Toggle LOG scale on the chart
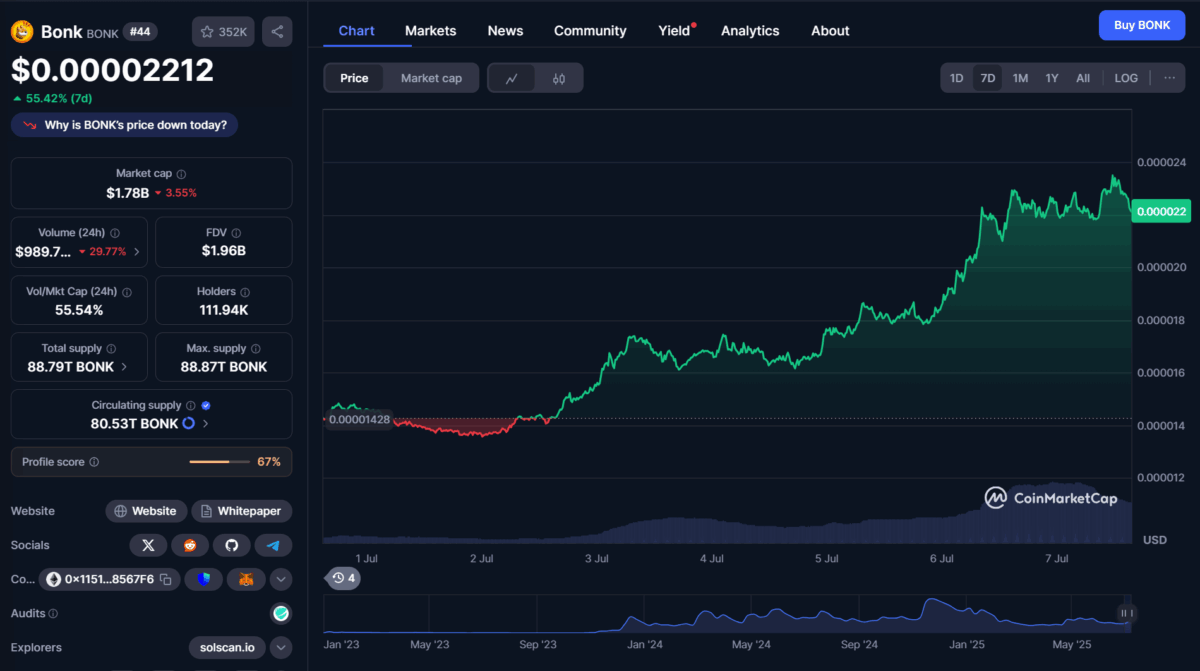The height and width of the screenshot is (671, 1200). click(x=1126, y=78)
